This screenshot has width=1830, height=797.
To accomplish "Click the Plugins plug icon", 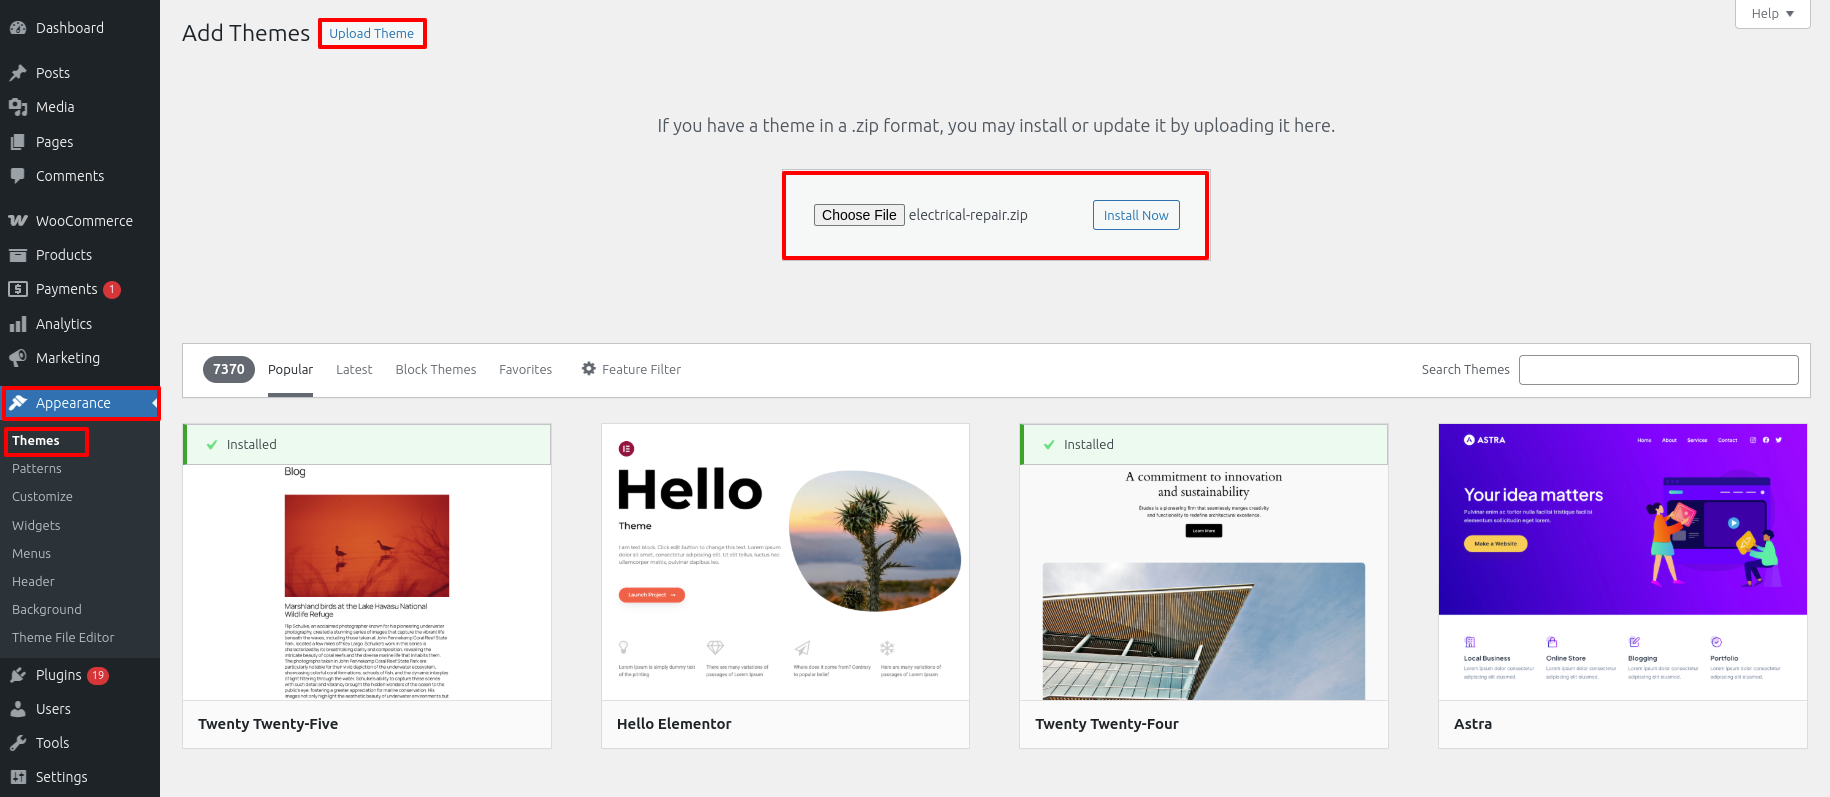I will 18,675.
